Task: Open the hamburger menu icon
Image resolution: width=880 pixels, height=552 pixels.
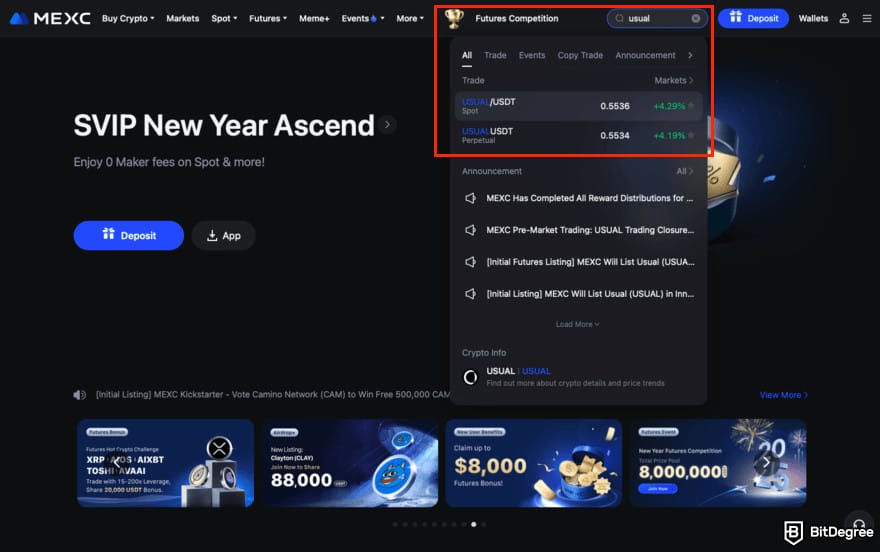Action: click(867, 19)
